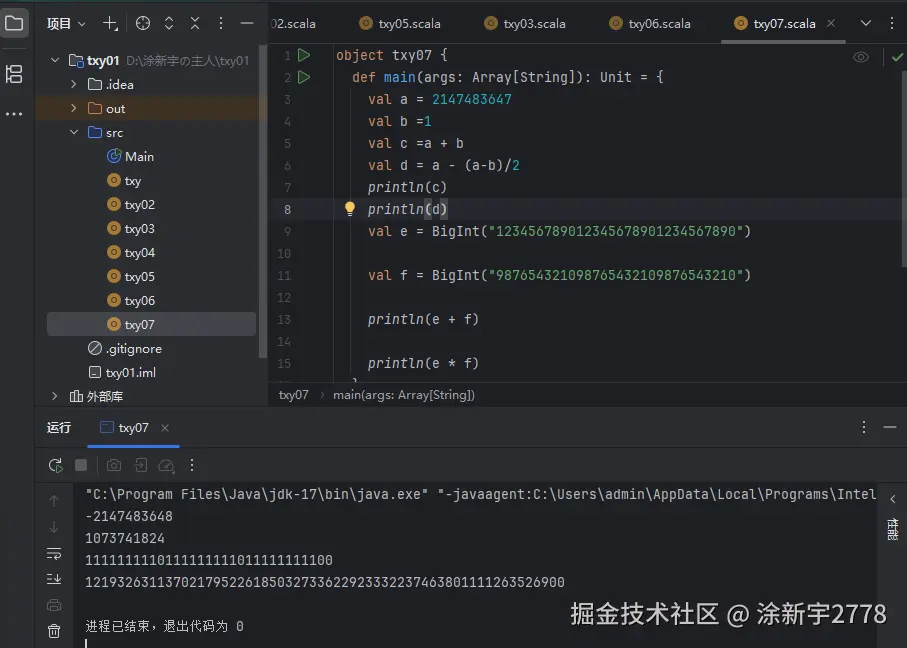Select txy05 in project tree
The image size is (907, 648).
point(131,277)
